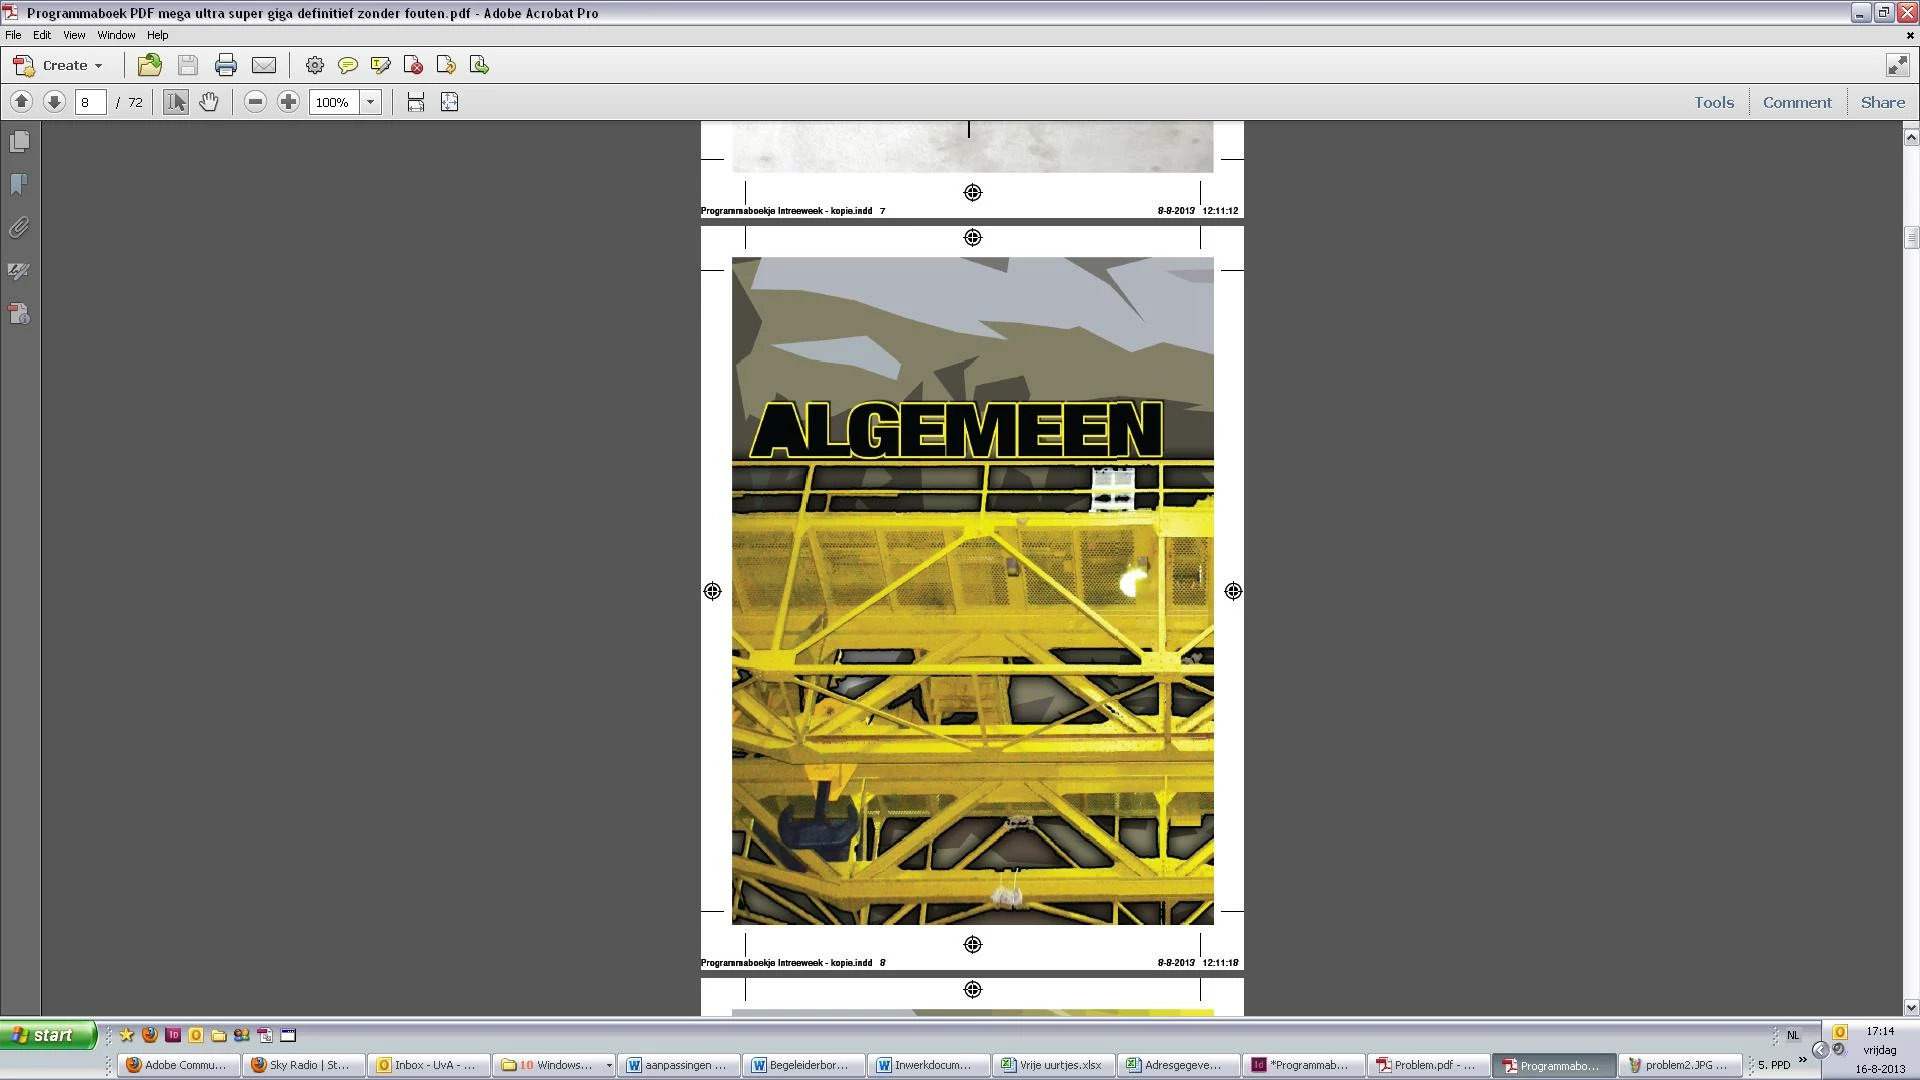Open the Bookmarks navigation panel
Image resolution: width=1920 pixels, height=1080 pixels.
click(x=19, y=185)
